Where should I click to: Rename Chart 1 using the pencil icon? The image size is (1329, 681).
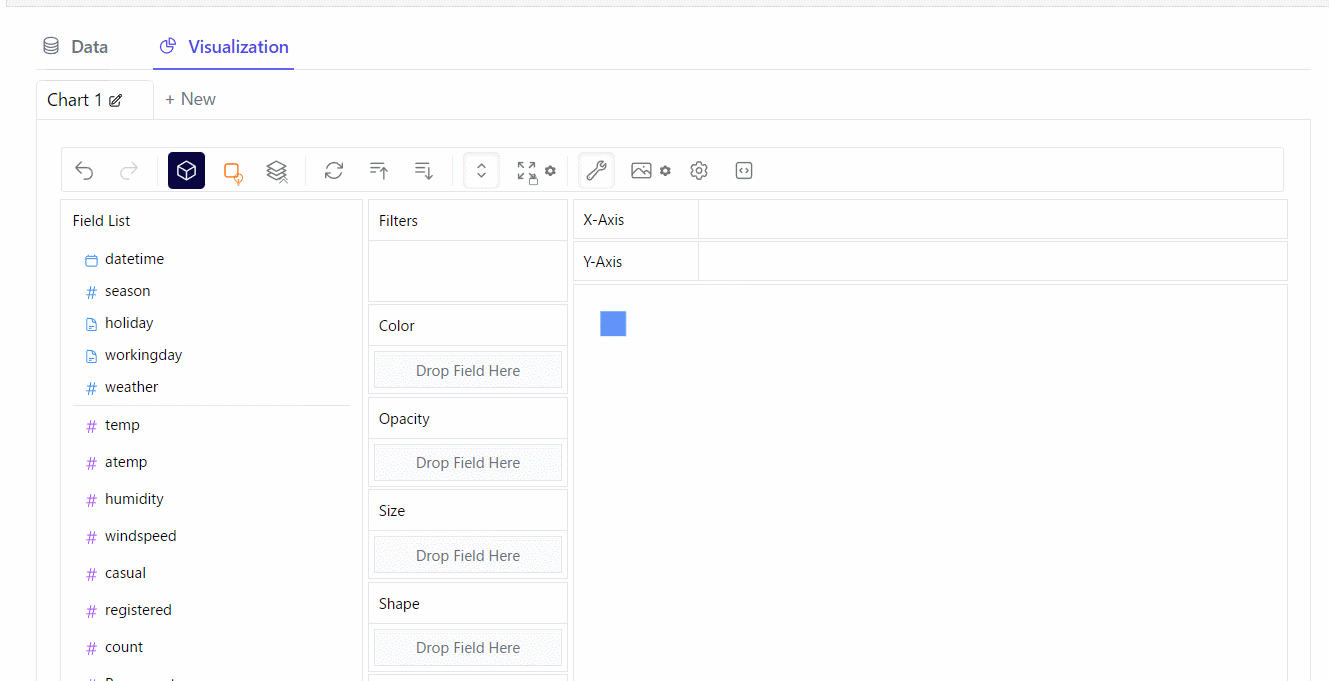click(116, 100)
